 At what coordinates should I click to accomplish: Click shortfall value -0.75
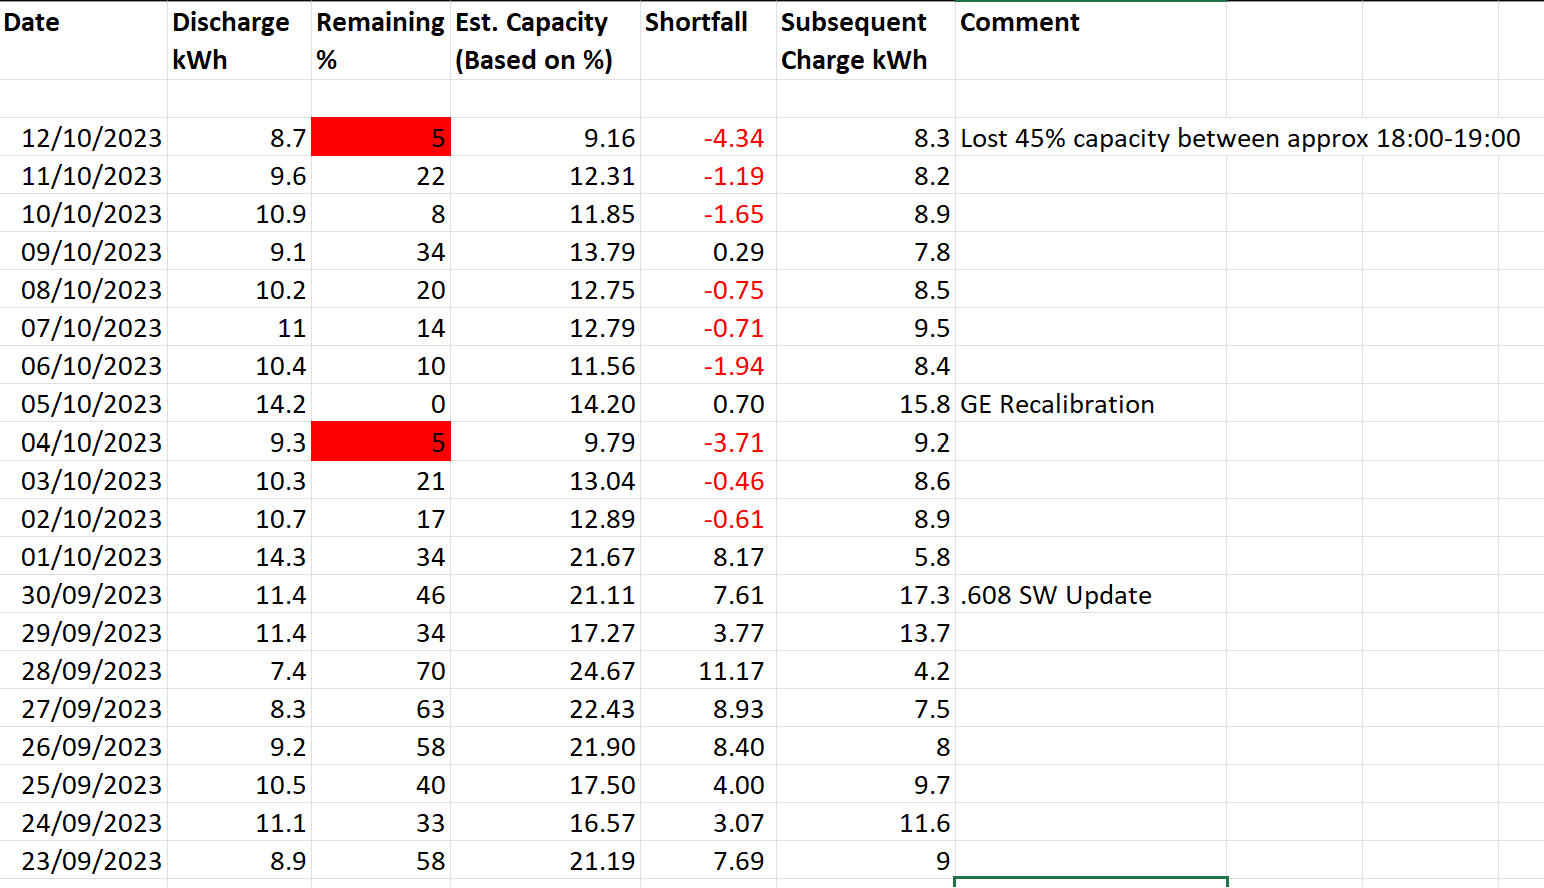[708, 290]
